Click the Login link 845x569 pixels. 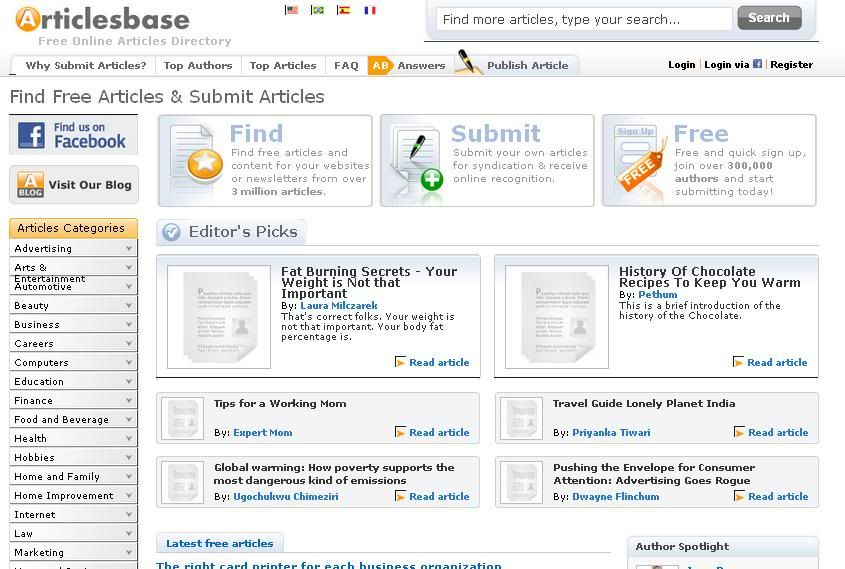pos(682,65)
